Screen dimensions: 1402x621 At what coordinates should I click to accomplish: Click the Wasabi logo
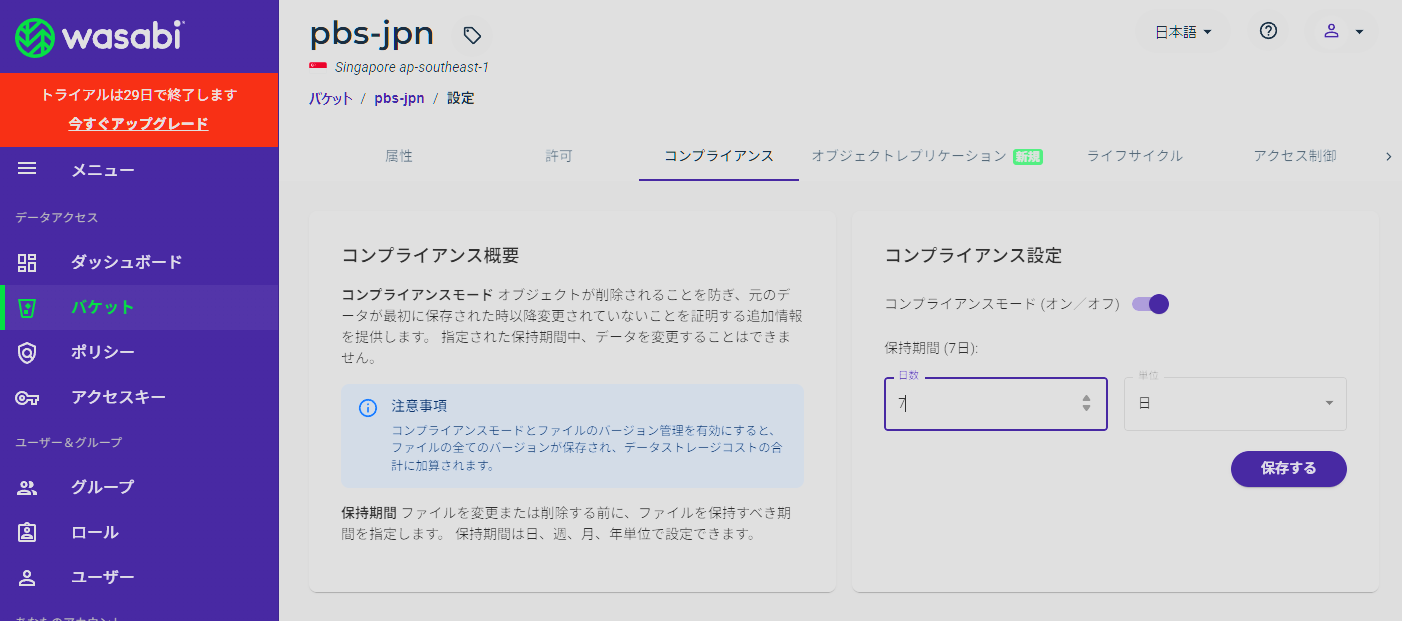[x=98, y=37]
